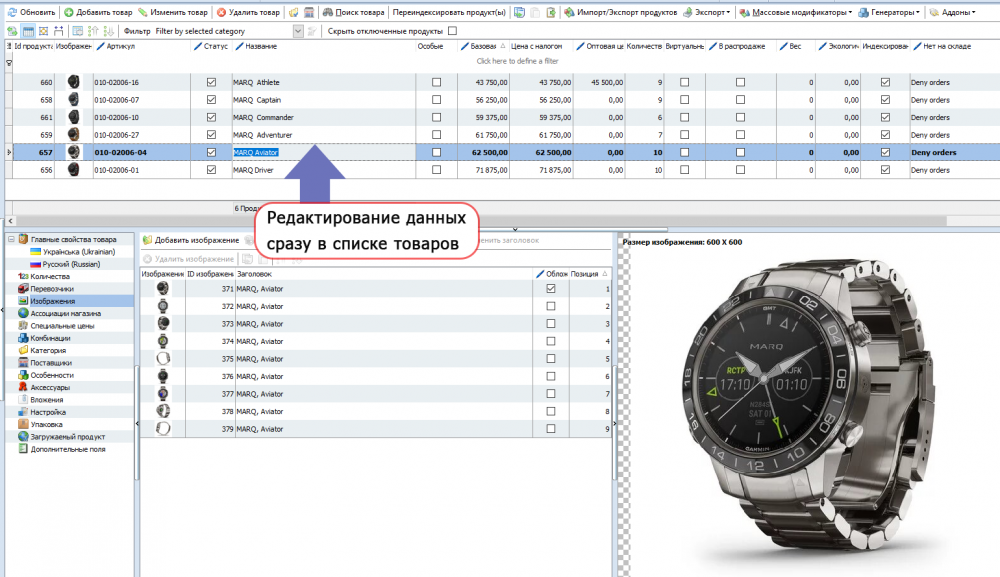Click the first green grid icon in second toolbar
This screenshot has width=1000, height=577.
(12, 31)
